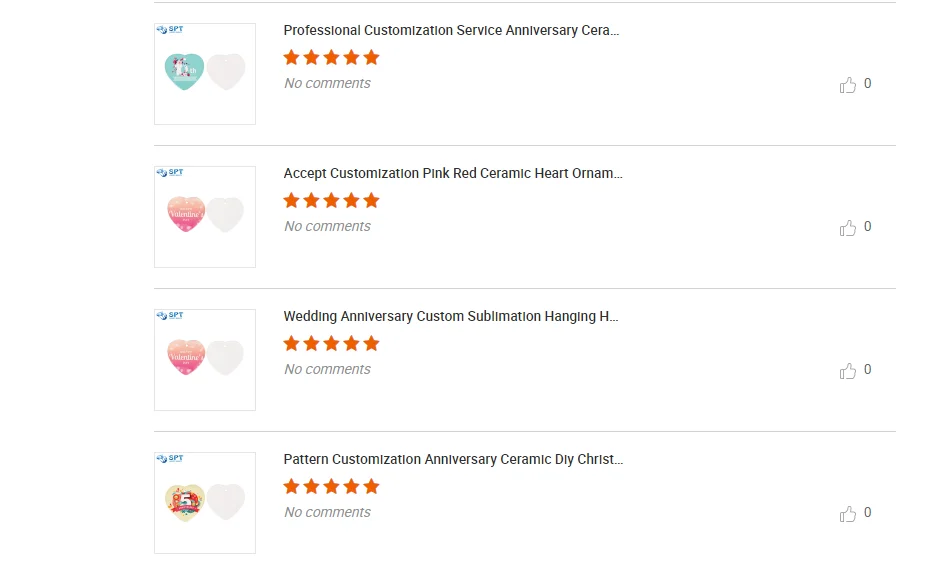941x573 pixels.
Task: Open Wedding Anniversary Custom Sublimation Hanging link
Action: pyautogui.click(x=451, y=317)
